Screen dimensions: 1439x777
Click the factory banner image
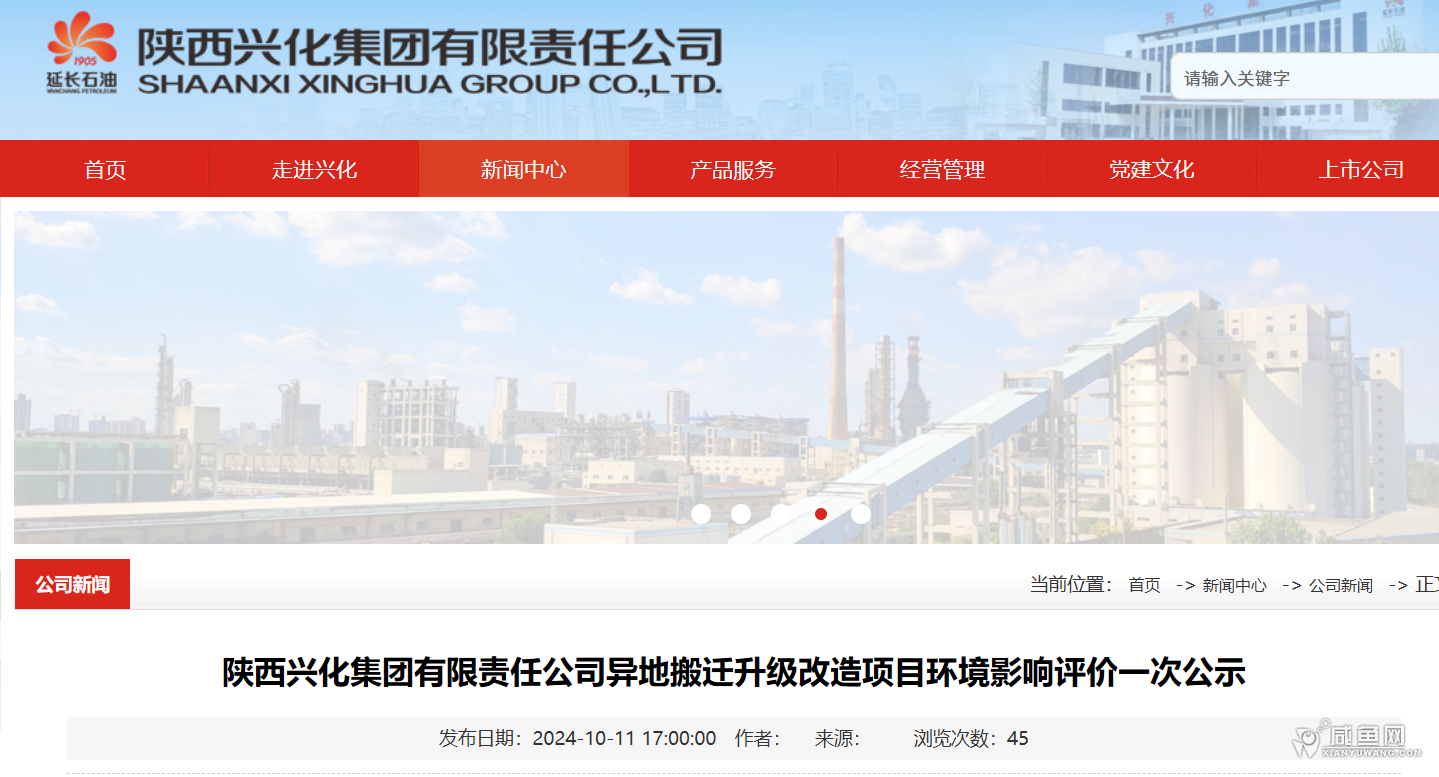726,377
